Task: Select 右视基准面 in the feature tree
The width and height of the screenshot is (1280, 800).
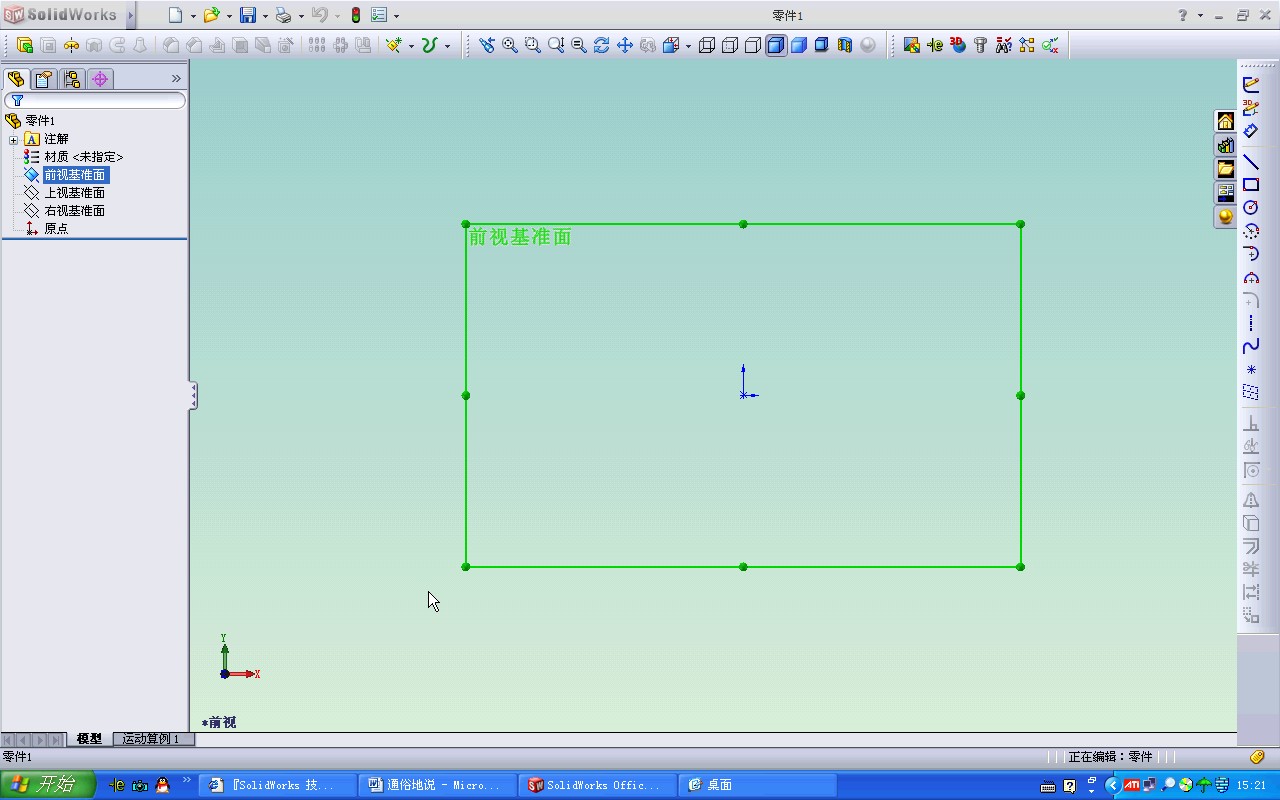Action: (75, 211)
